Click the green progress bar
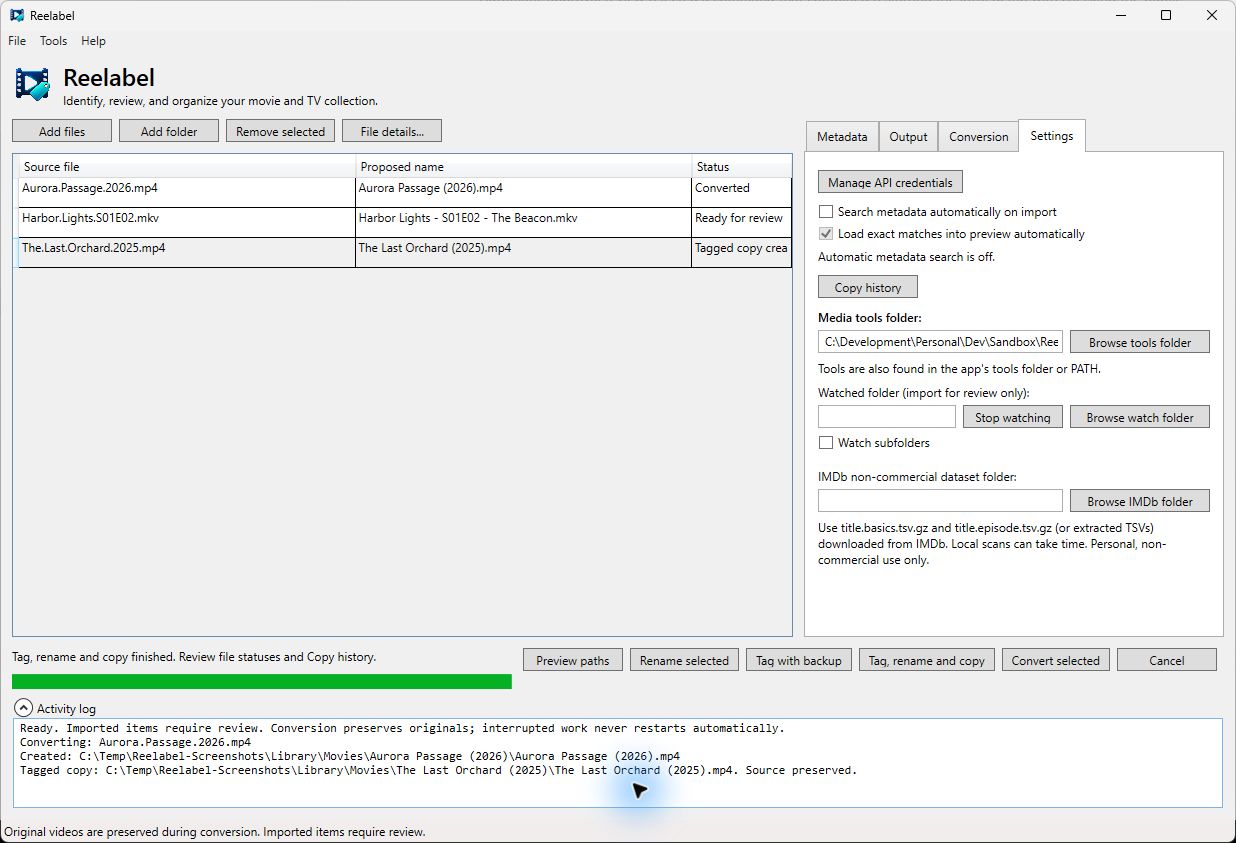Viewport: 1236px width, 843px height. pos(262,681)
